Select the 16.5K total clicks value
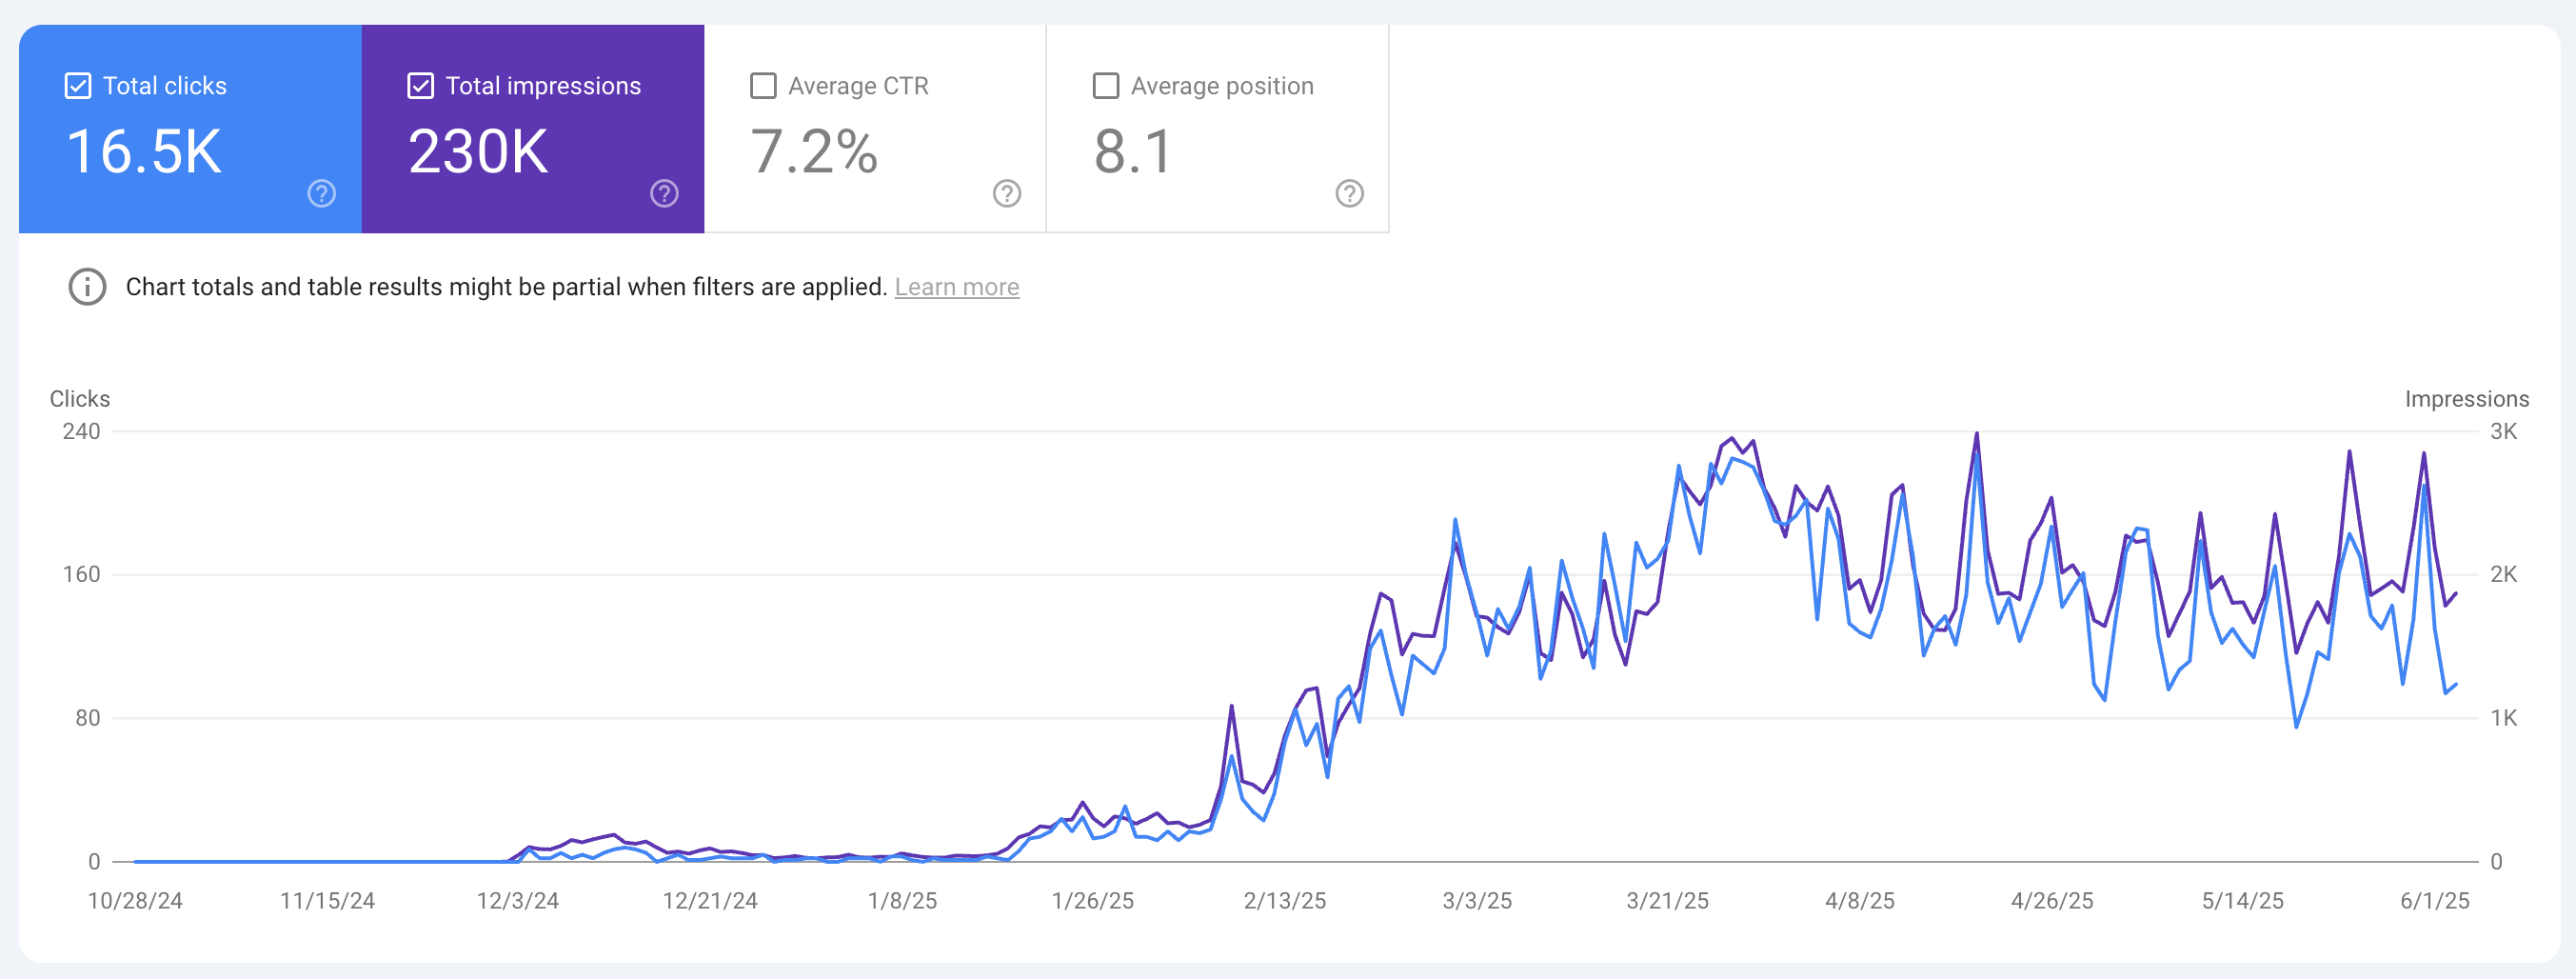 click(144, 152)
